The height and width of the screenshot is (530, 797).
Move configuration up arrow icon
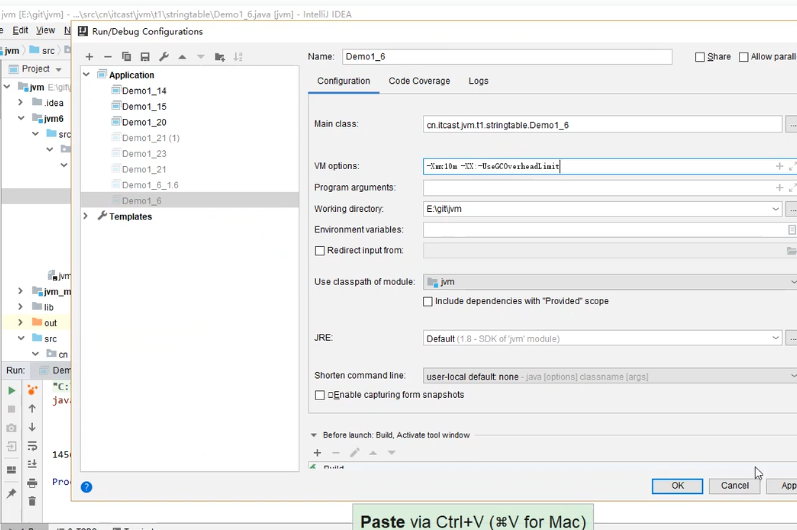click(x=182, y=57)
